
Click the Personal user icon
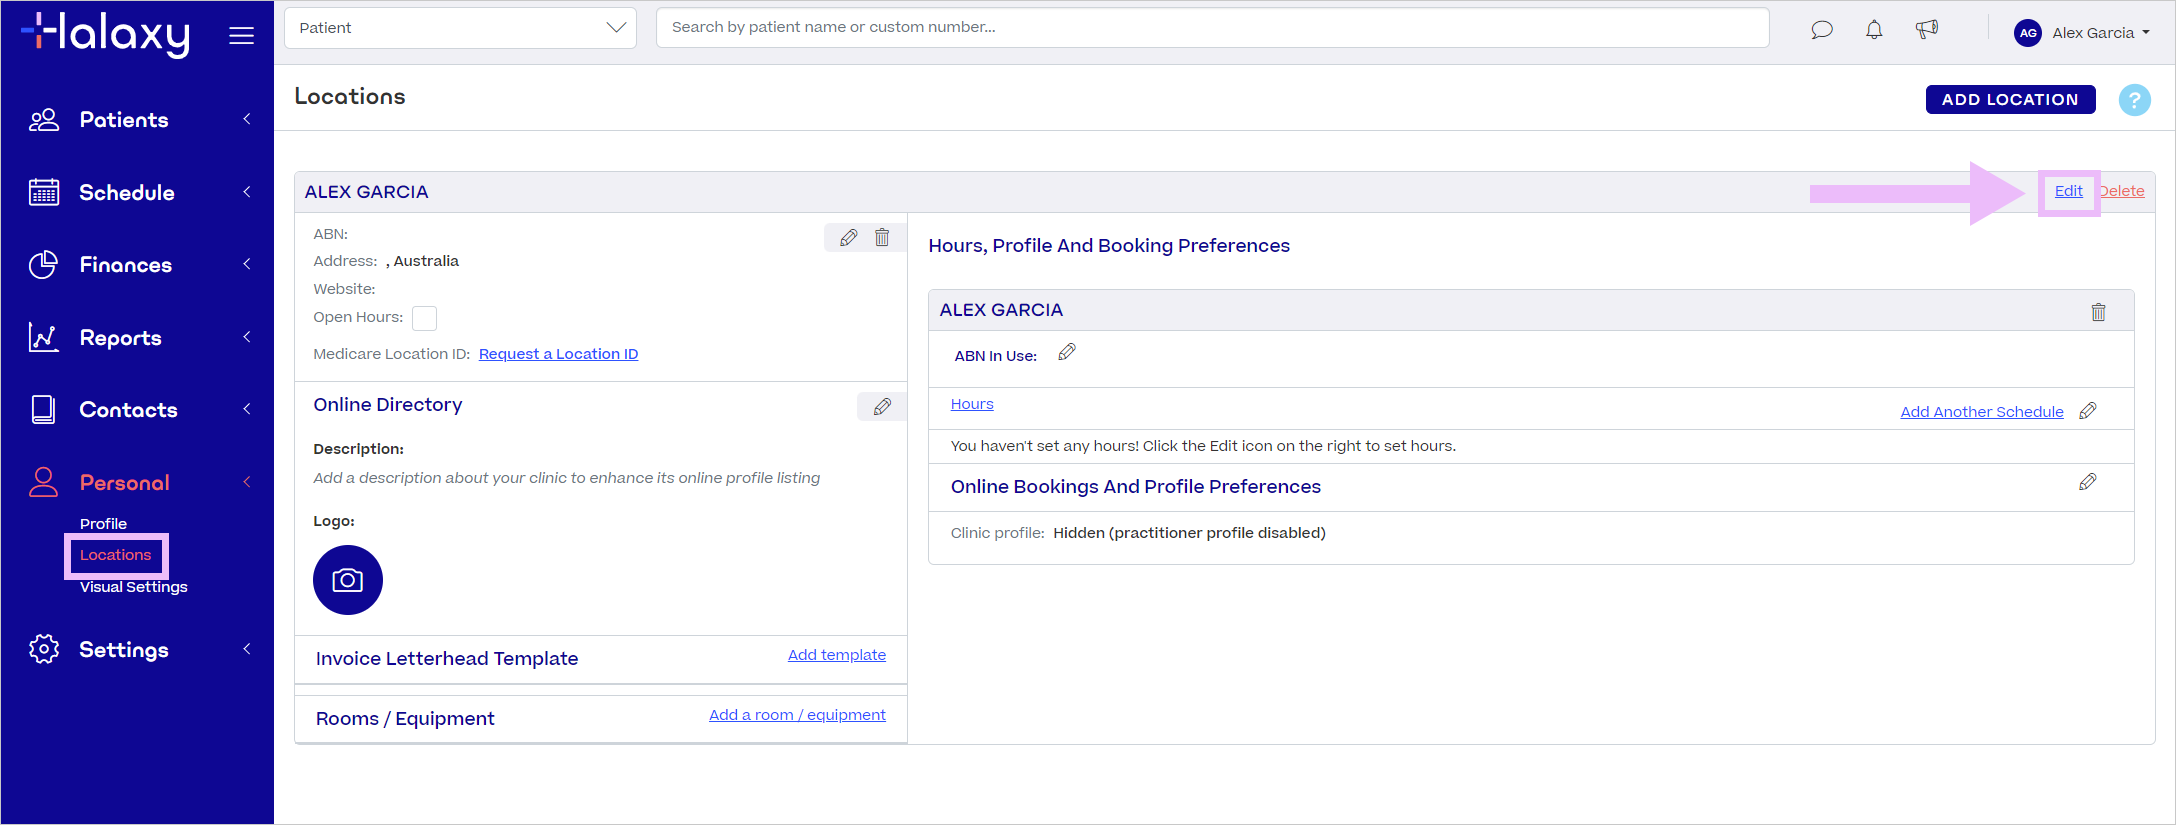point(43,482)
